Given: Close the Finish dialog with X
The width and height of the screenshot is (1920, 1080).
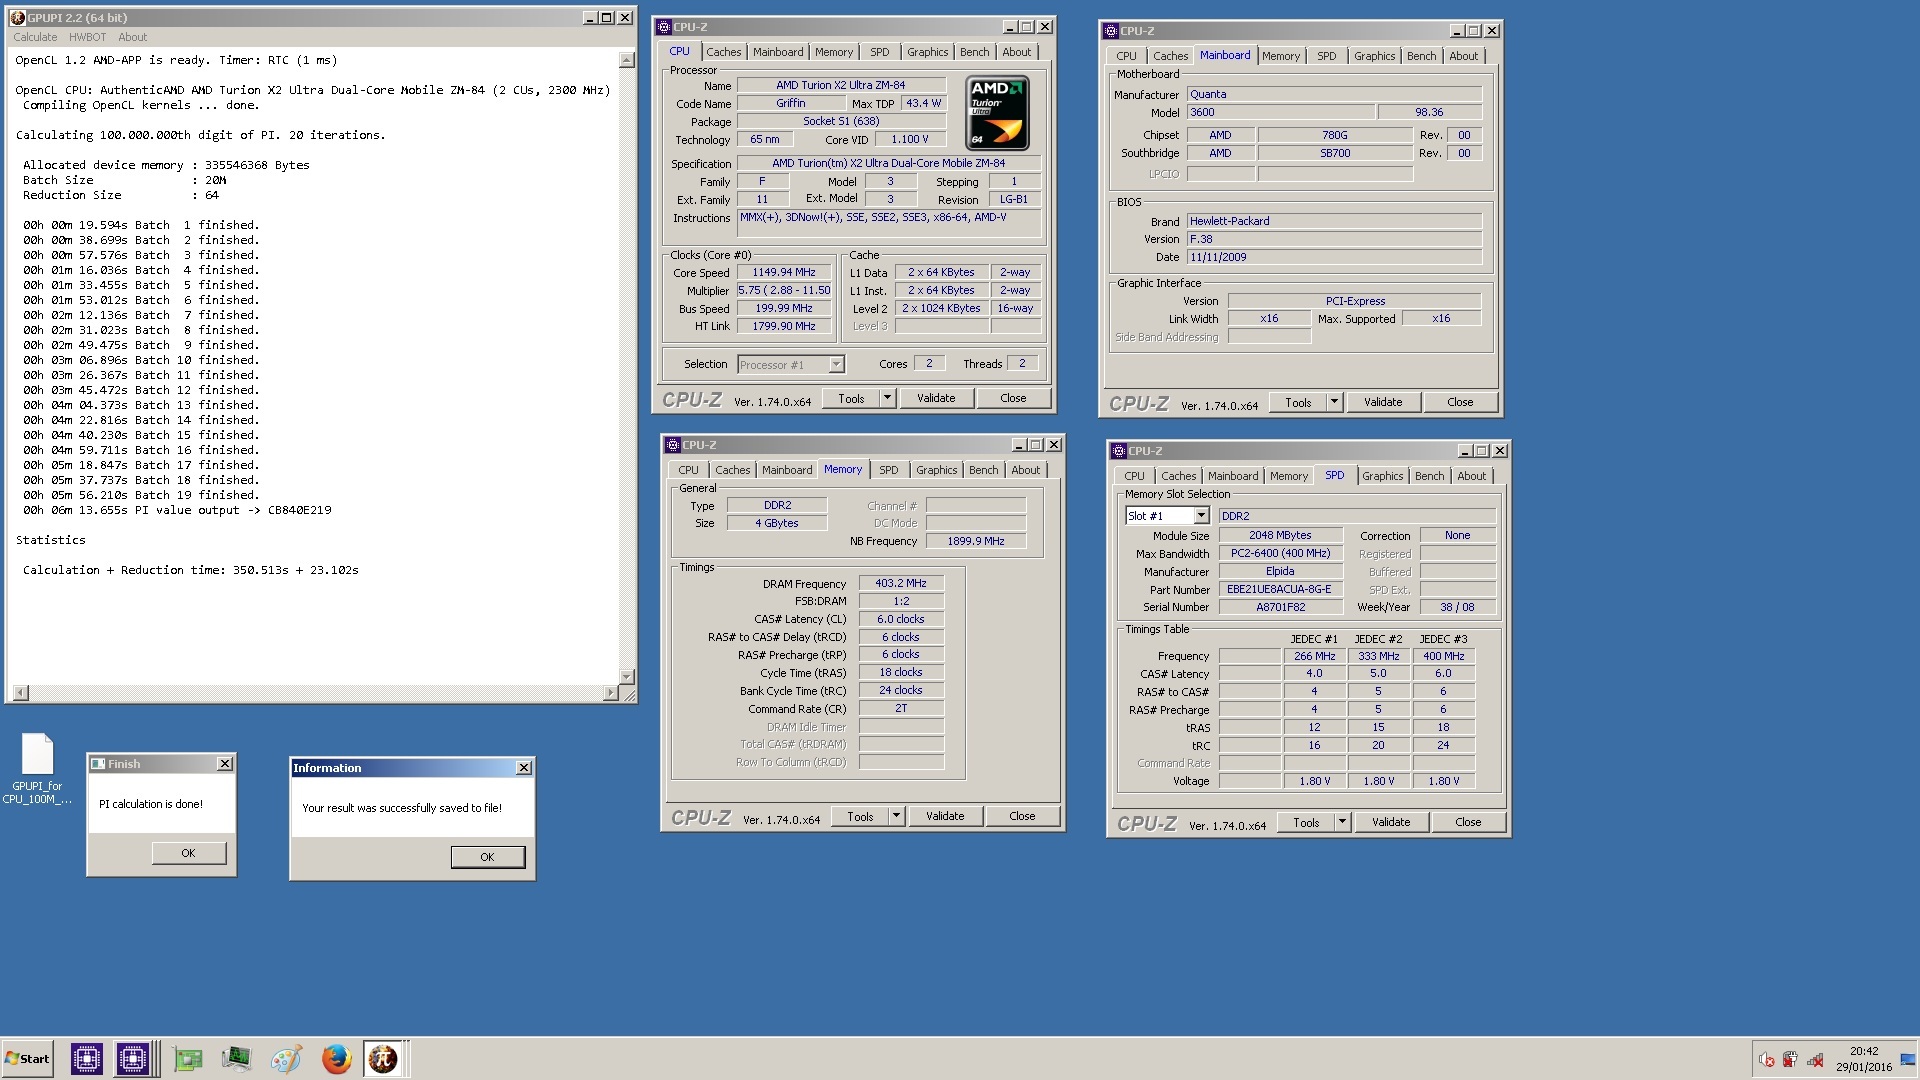Looking at the screenshot, I should (225, 764).
